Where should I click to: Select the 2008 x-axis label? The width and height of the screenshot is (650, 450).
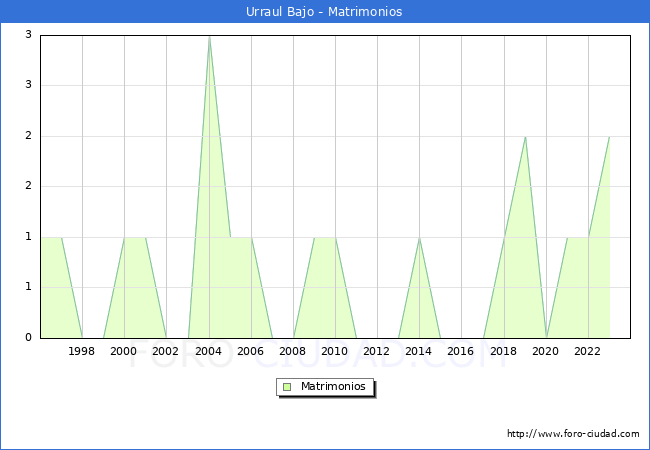pos(293,351)
